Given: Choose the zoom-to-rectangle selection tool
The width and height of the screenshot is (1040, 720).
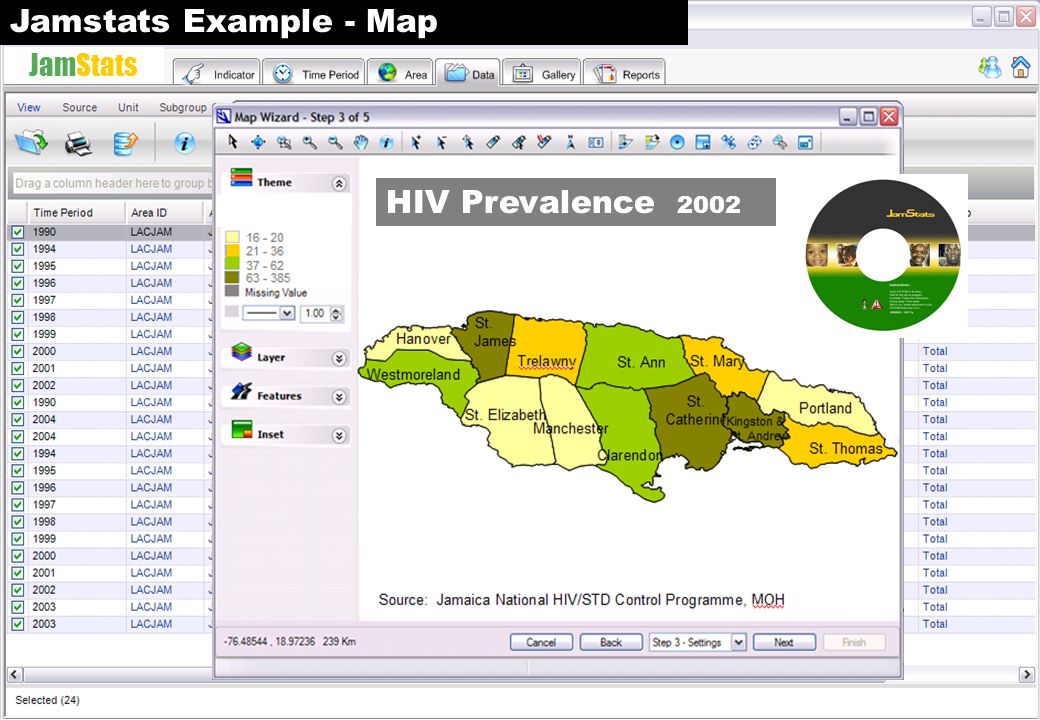Looking at the screenshot, I should click(x=284, y=142).
